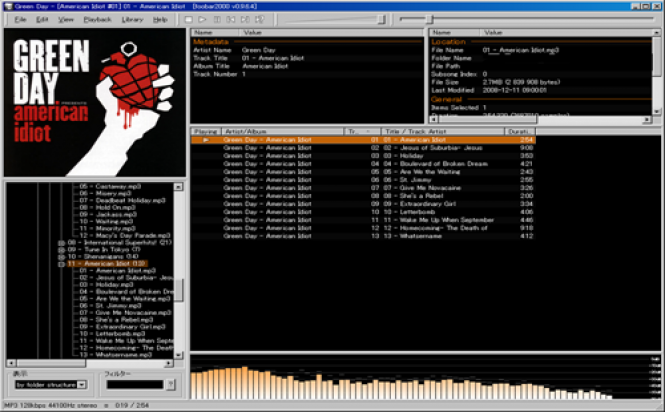This screenshot has width=665, height=412.
Task: Click the Play toolbar button
Action: [202, 20]
